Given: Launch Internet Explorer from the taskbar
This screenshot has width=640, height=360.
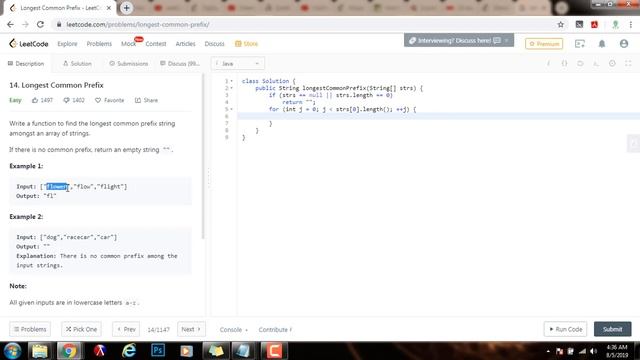Looking at the screenshot, I should click(129, 351).
